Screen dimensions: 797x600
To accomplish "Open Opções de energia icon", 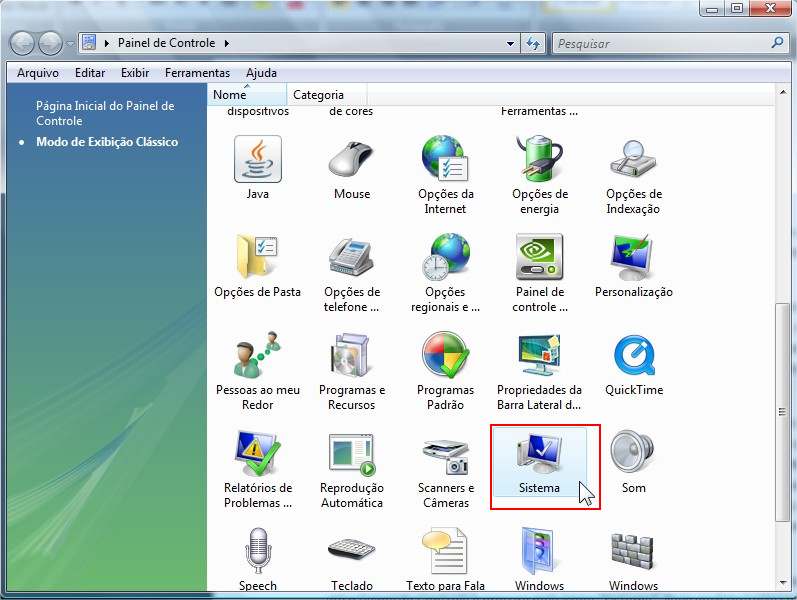I will point(539,161).
